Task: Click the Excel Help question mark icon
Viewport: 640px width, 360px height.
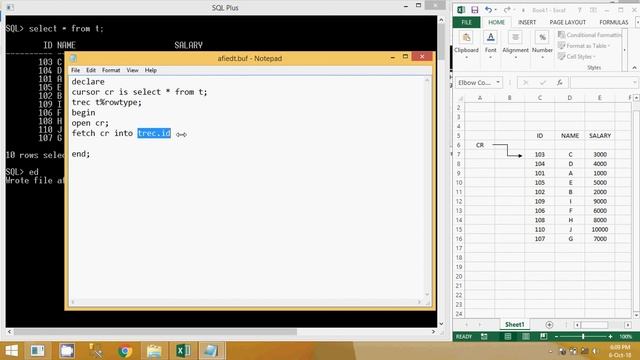Action: click(580, 10)
